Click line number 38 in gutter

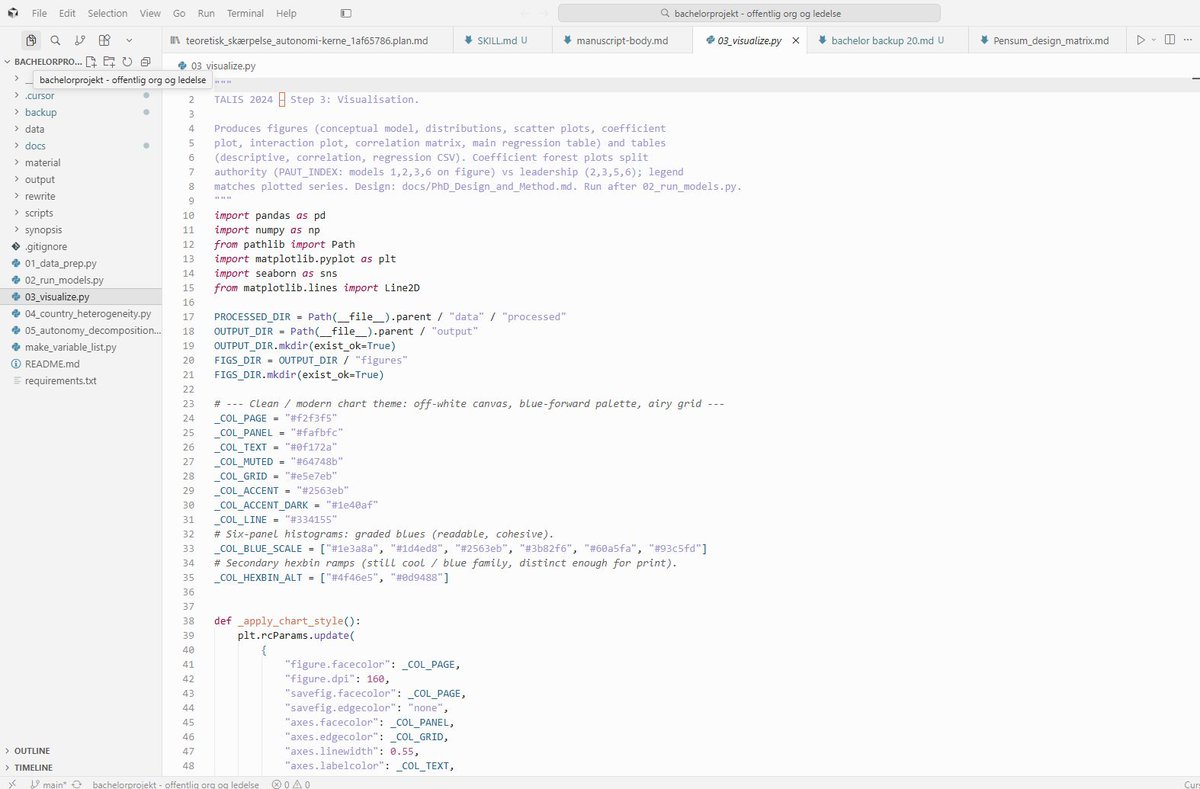click(x=190, y=621)
